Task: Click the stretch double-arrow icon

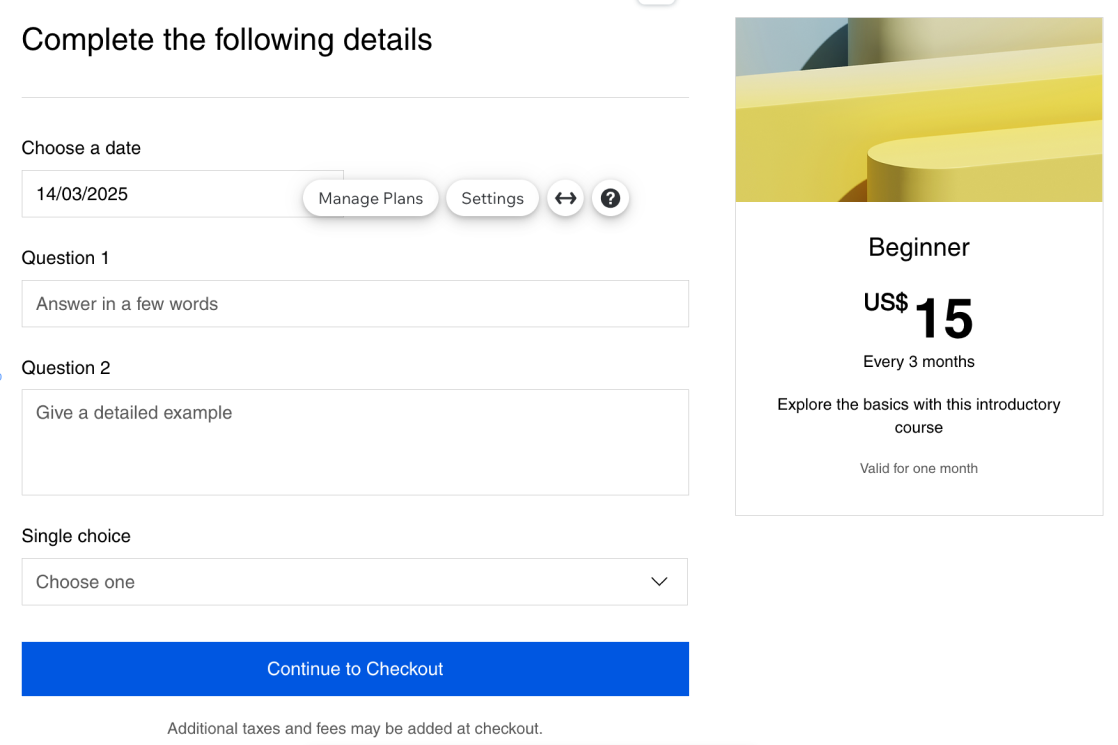Action: point(566,198)
